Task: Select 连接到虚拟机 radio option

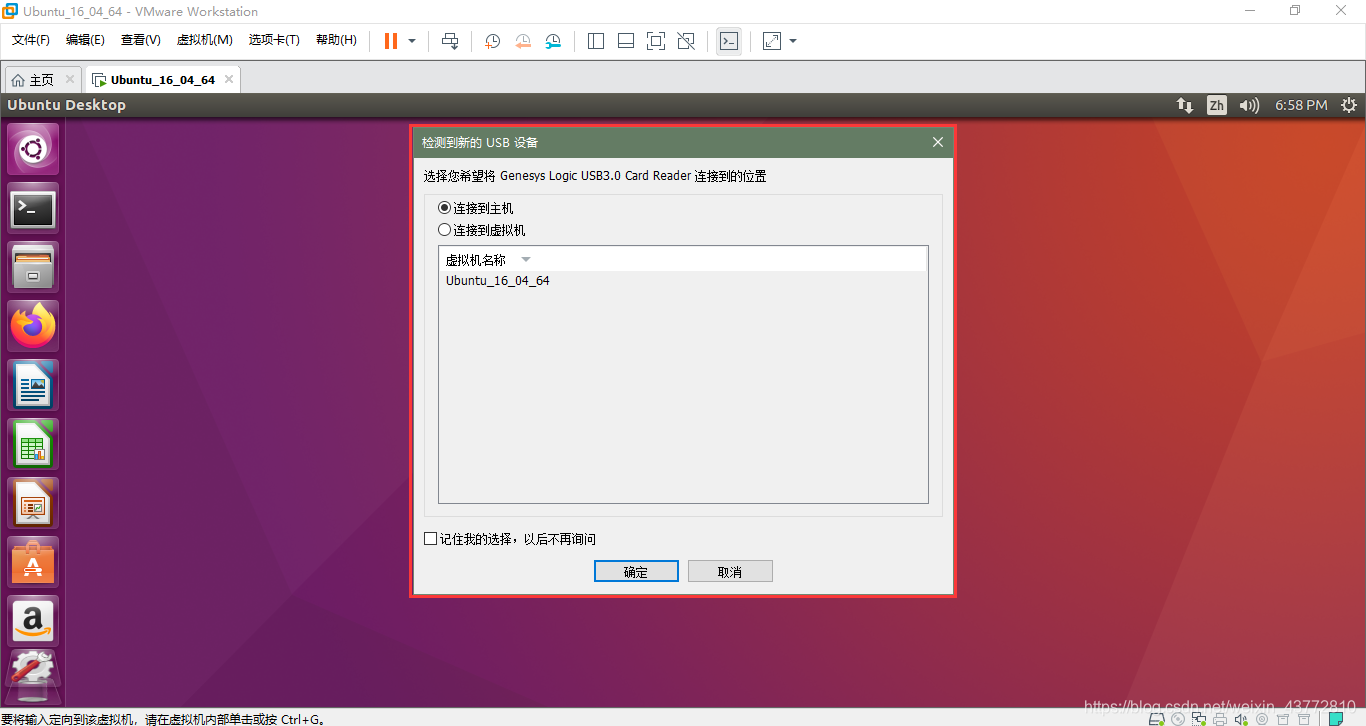Action: (x=482, y=230)
